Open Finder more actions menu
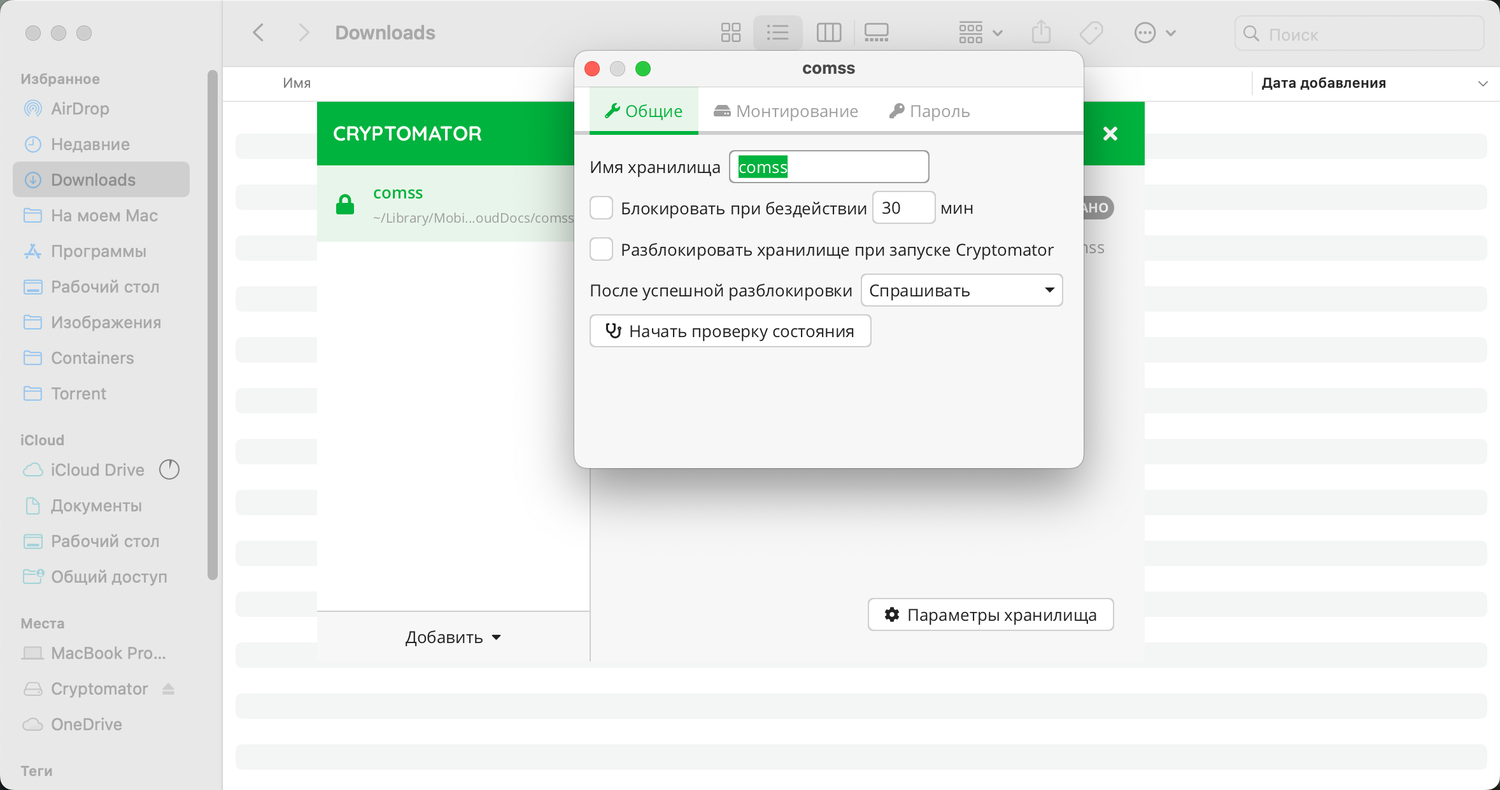 (x=1155, y=33)
